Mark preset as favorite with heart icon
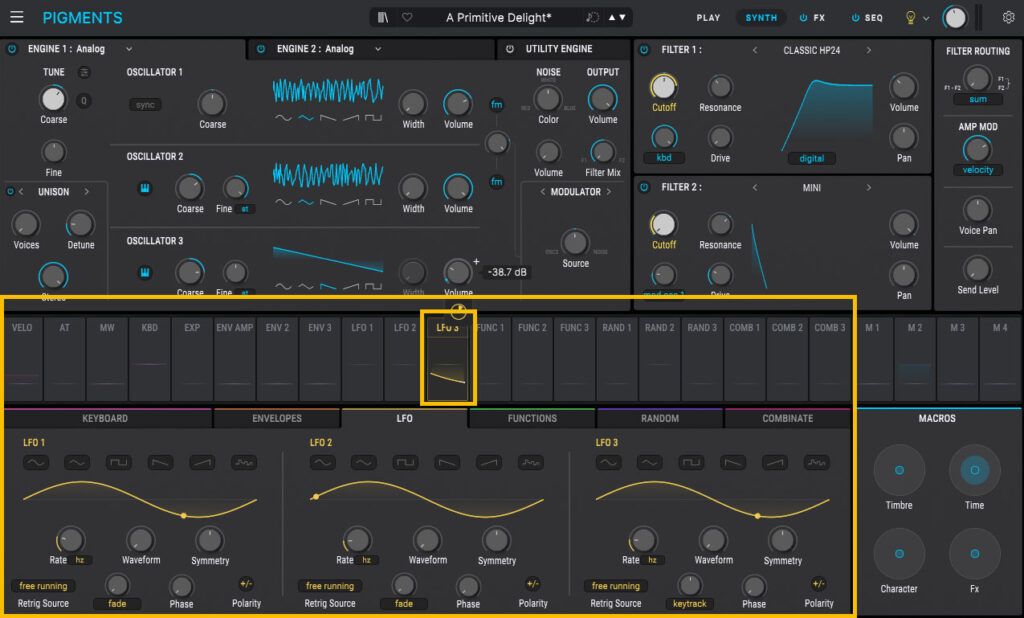 click(407, 18)
